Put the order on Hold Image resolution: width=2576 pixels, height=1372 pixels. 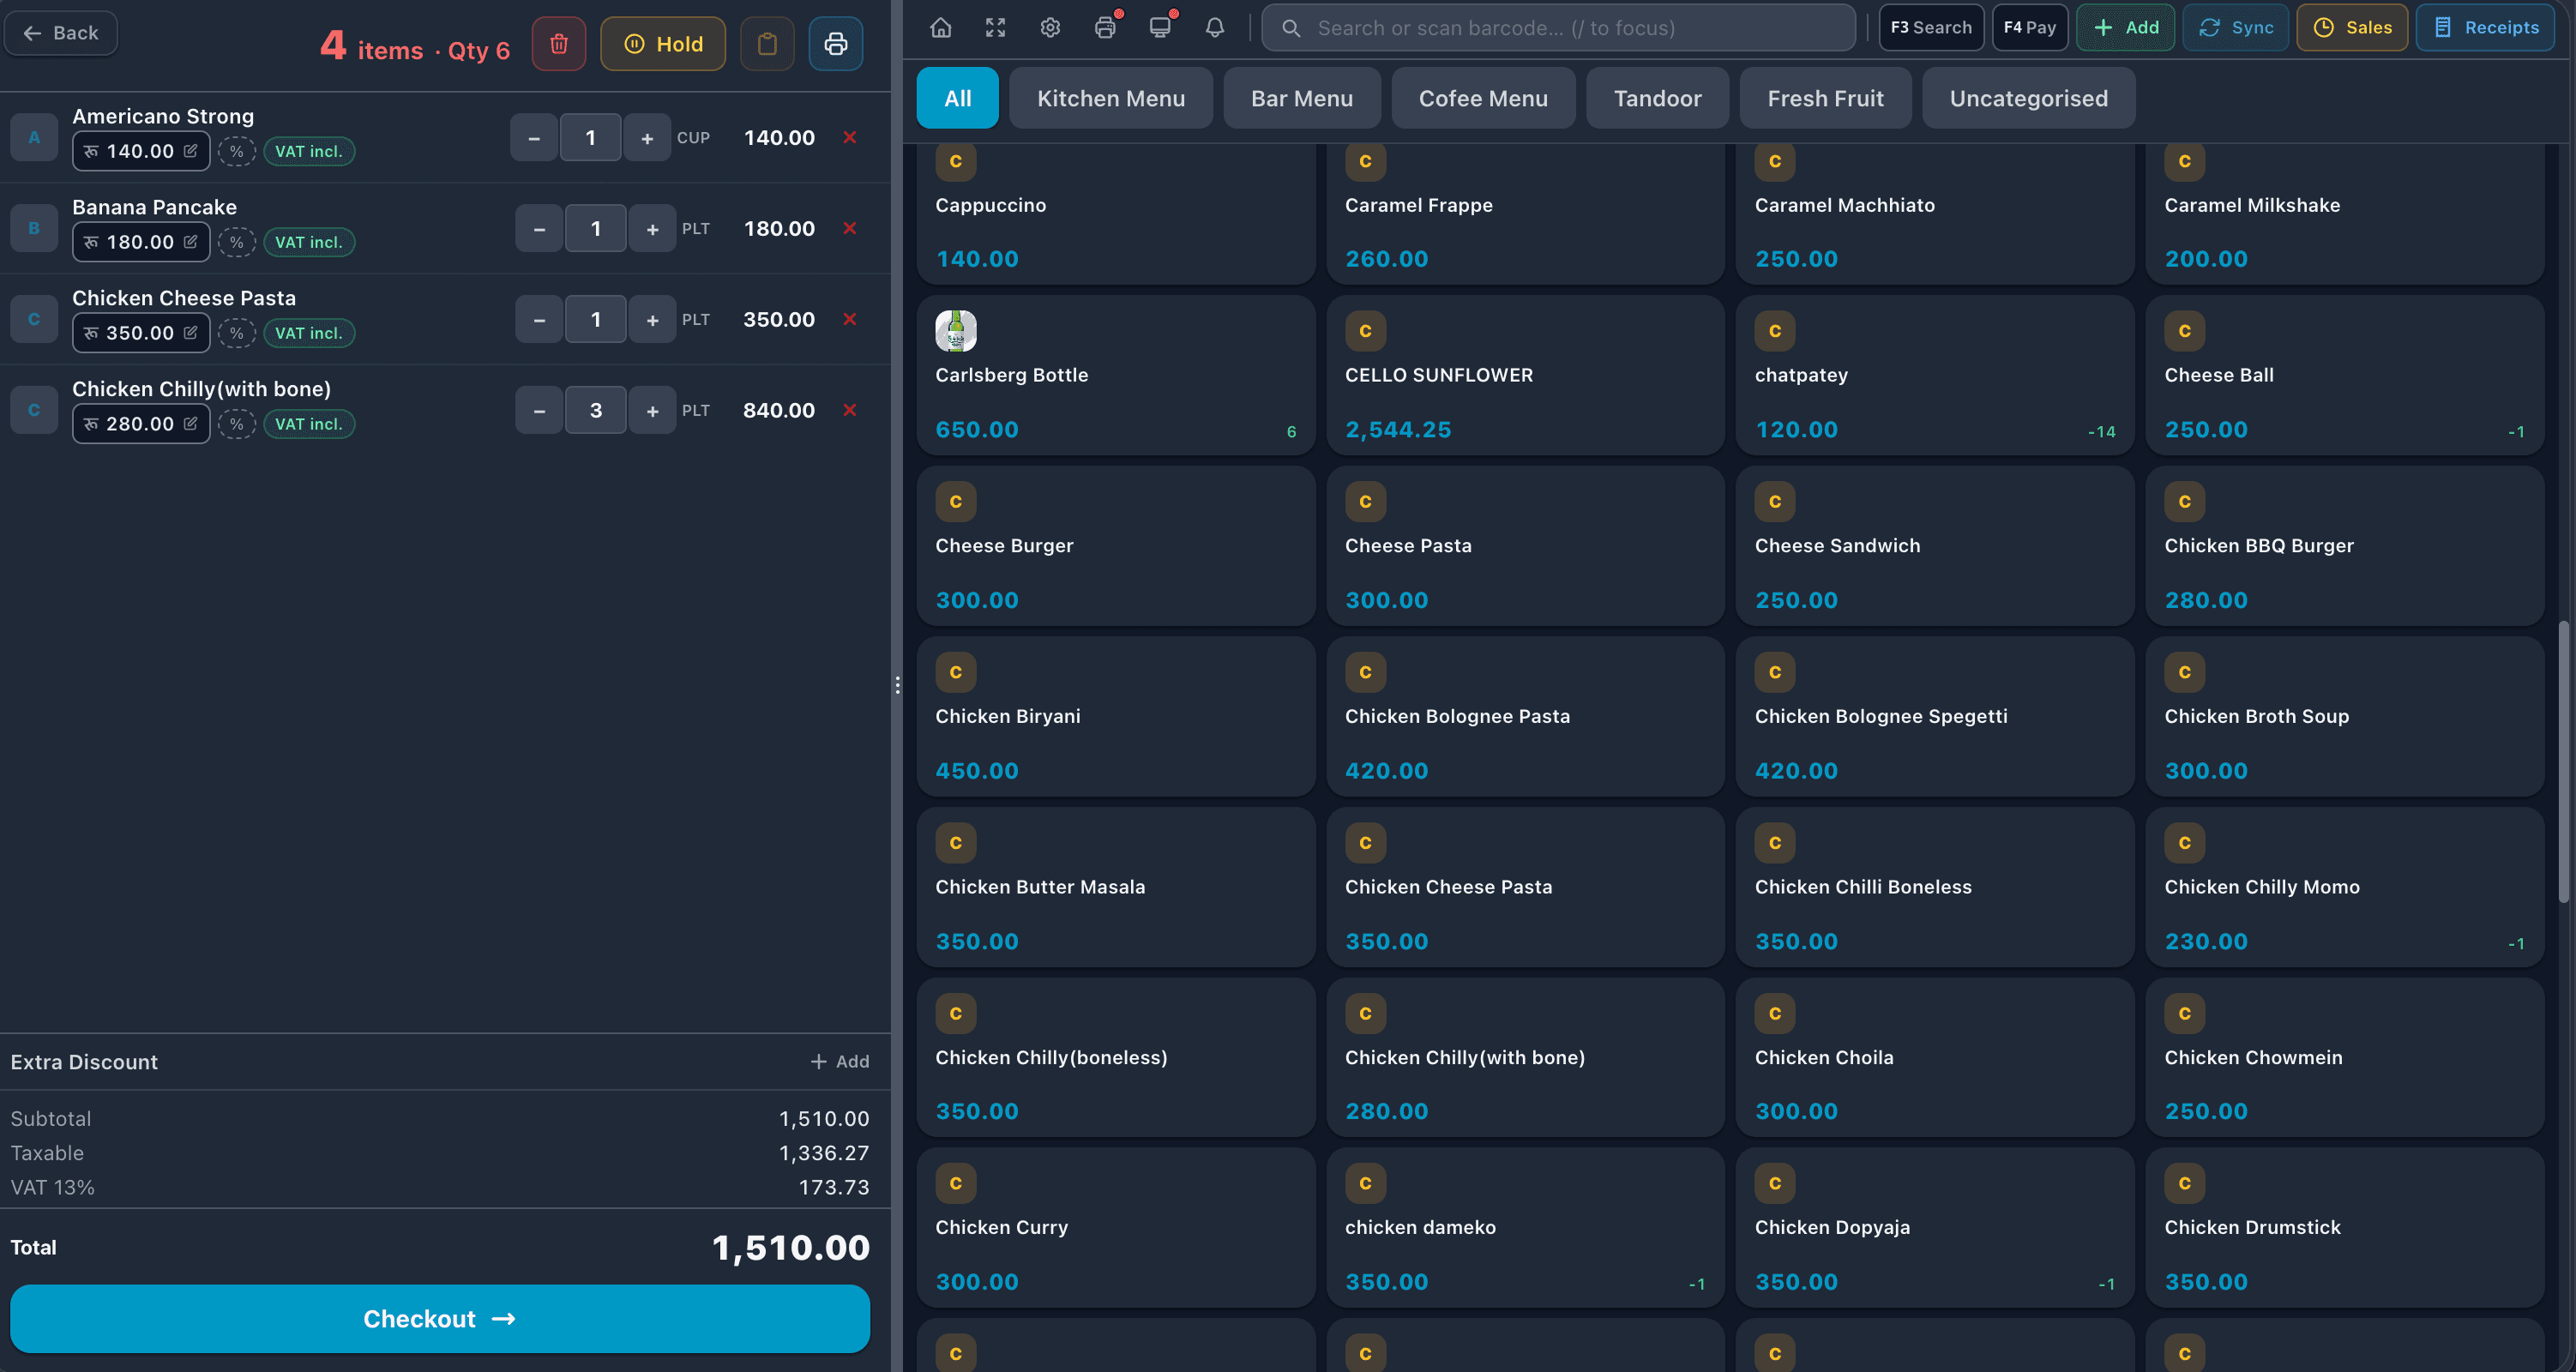coord(663,44)
